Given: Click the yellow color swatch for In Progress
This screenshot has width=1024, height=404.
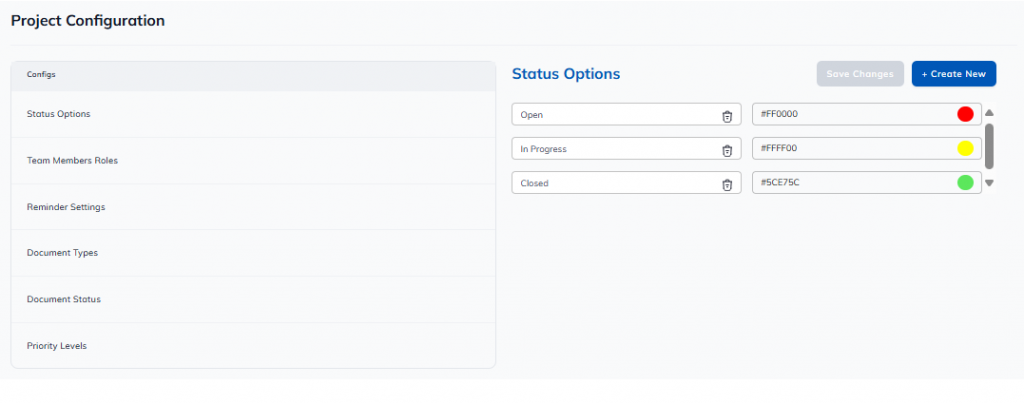Looking at the screenshot, I should pos(965,149).
